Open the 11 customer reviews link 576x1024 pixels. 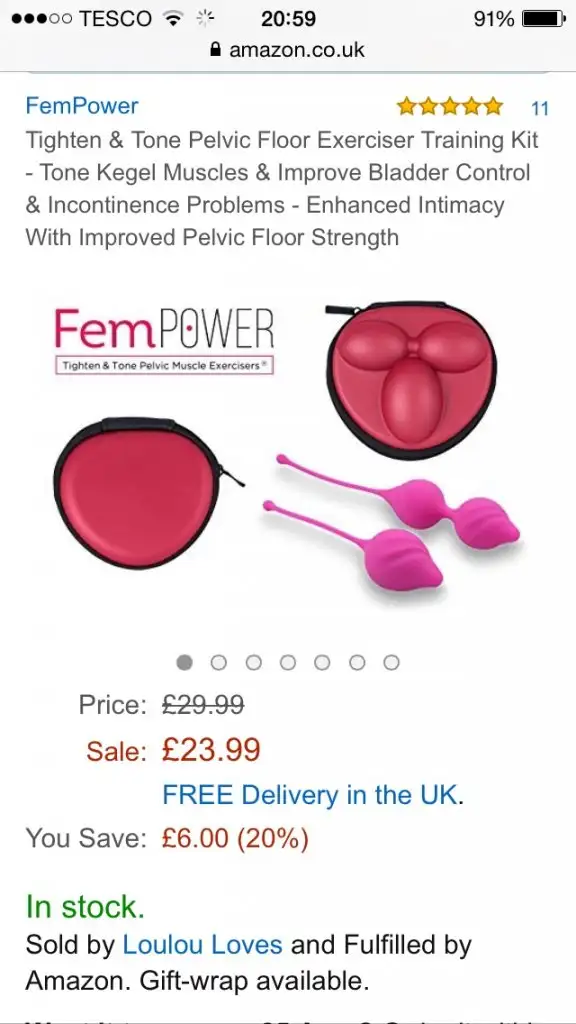point(539,108)
